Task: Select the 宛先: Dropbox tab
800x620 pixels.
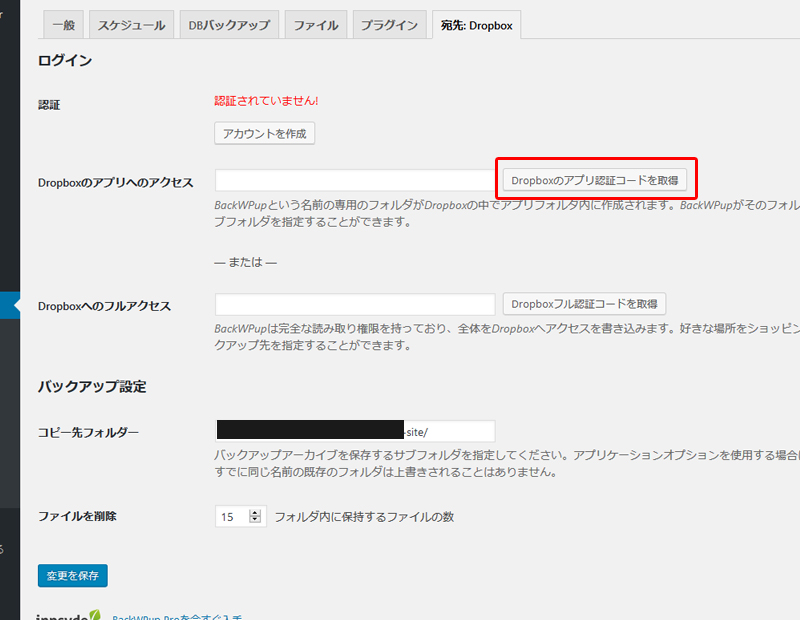Action: coord(477,25)
